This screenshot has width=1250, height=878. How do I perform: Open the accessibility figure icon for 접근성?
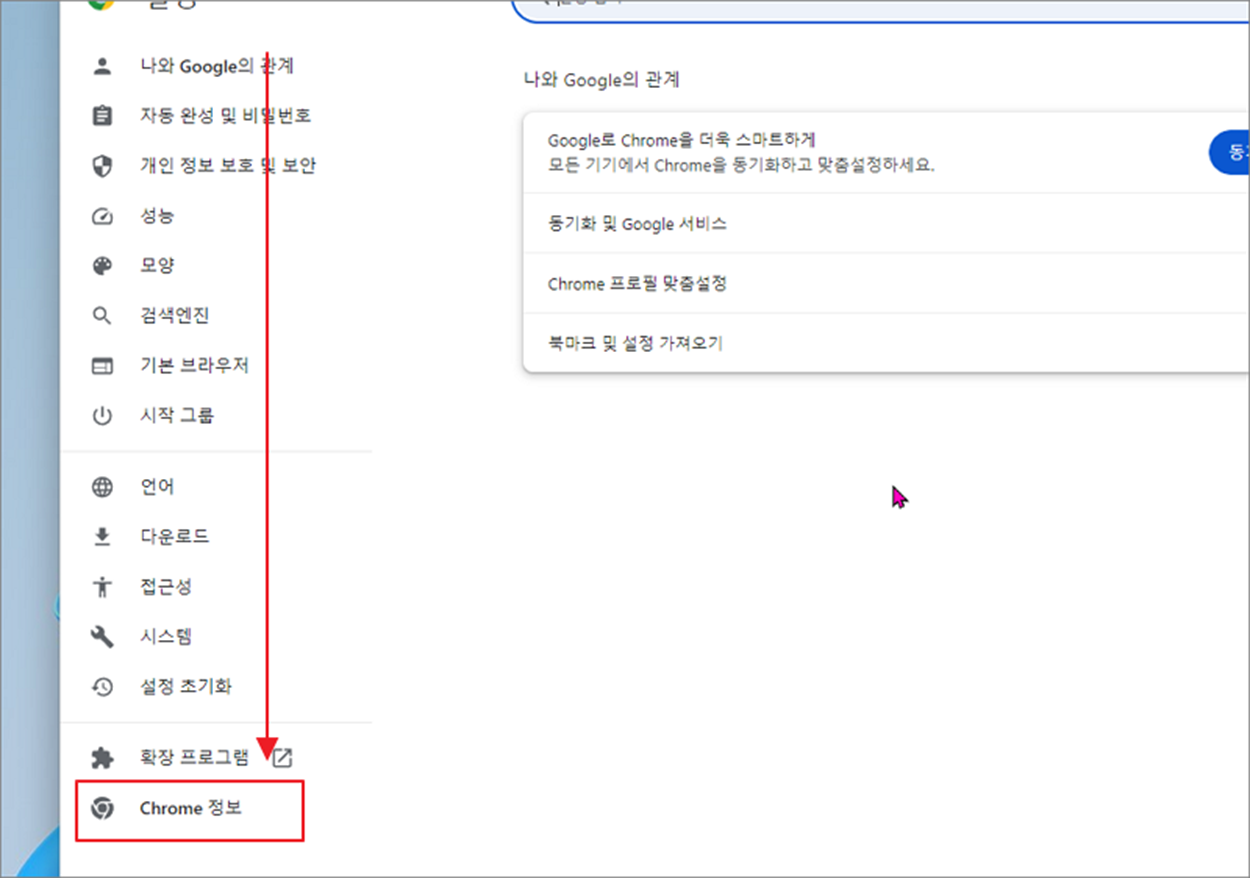(x=102, y=587)
